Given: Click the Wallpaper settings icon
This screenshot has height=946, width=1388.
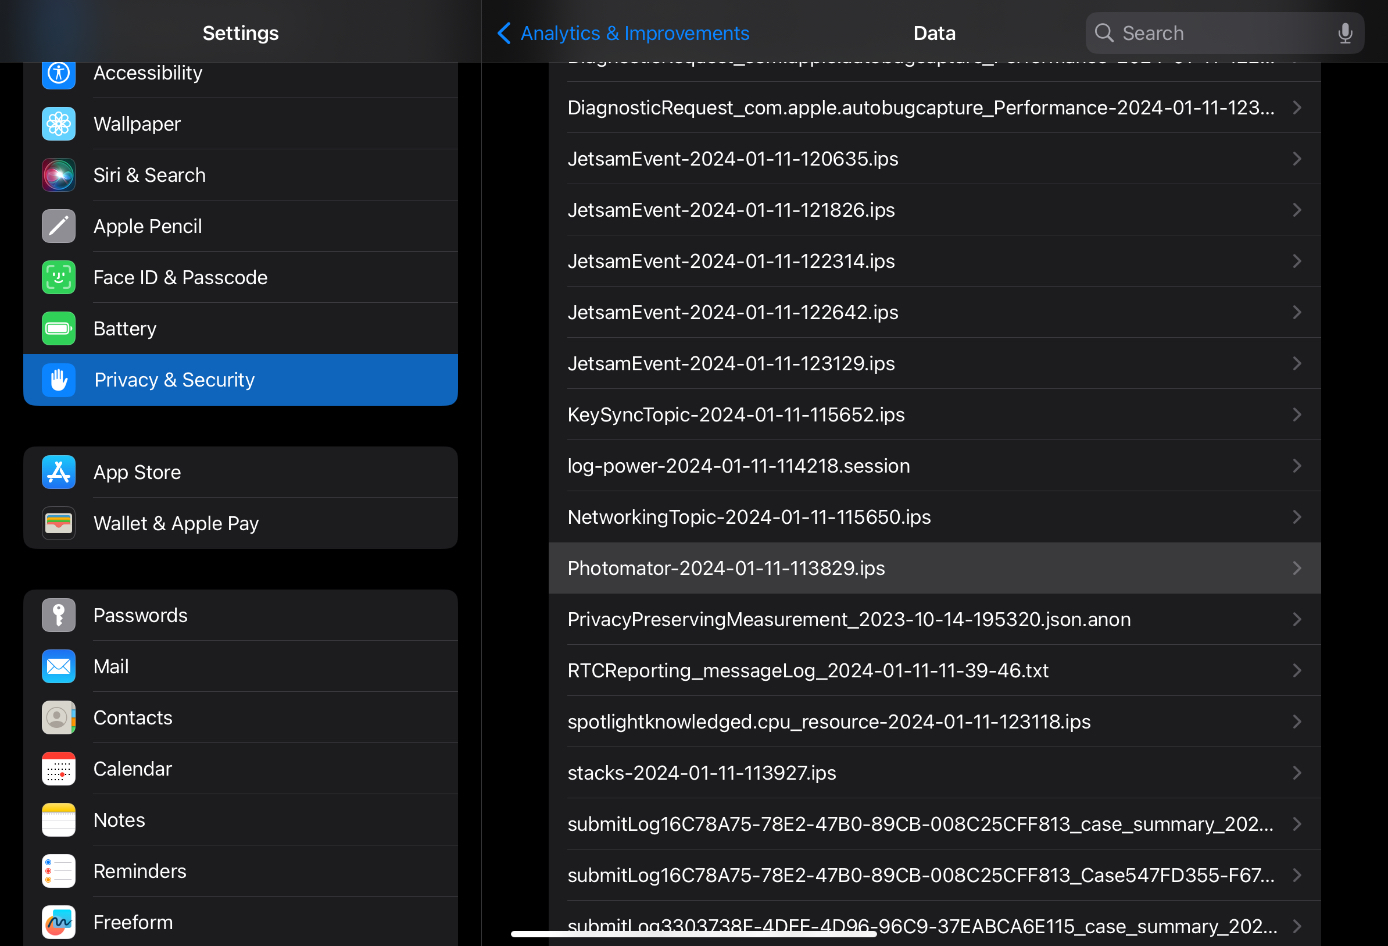Looking at the screenshot, I should [58, 123].
